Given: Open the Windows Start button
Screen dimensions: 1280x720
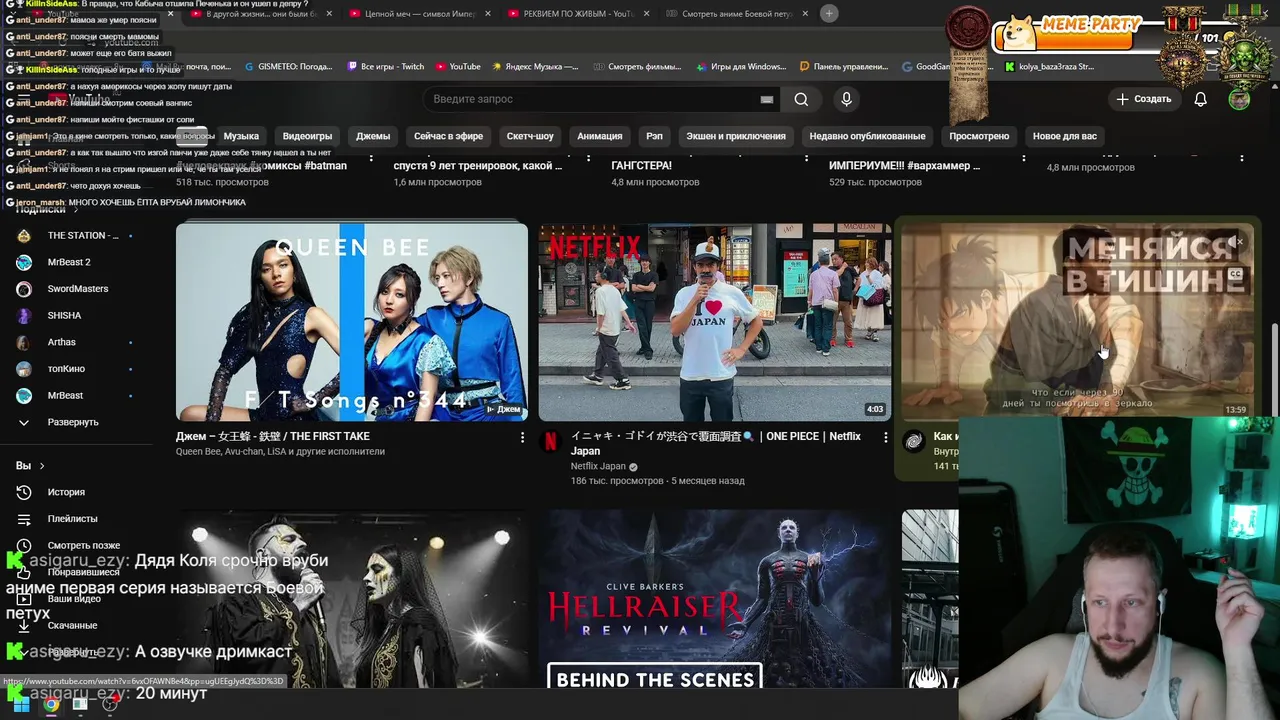Looking at the screenshot, I should [21, 704].
